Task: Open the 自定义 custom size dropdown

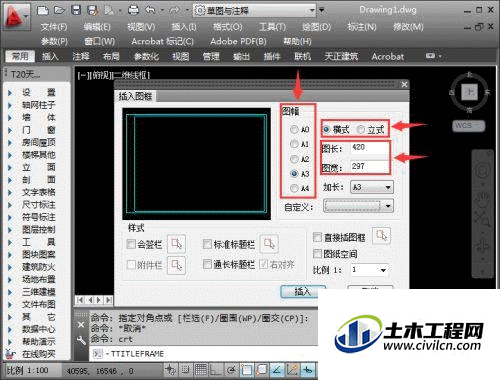Action: [358, 206]
